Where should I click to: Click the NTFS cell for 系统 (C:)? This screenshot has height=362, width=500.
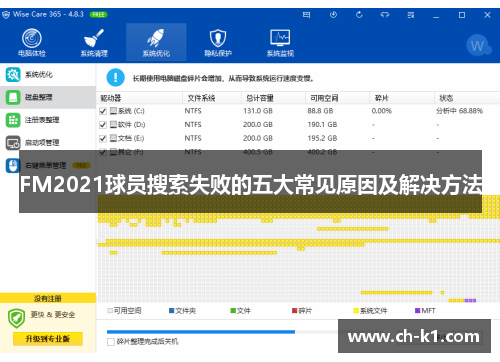pos(193,111)
